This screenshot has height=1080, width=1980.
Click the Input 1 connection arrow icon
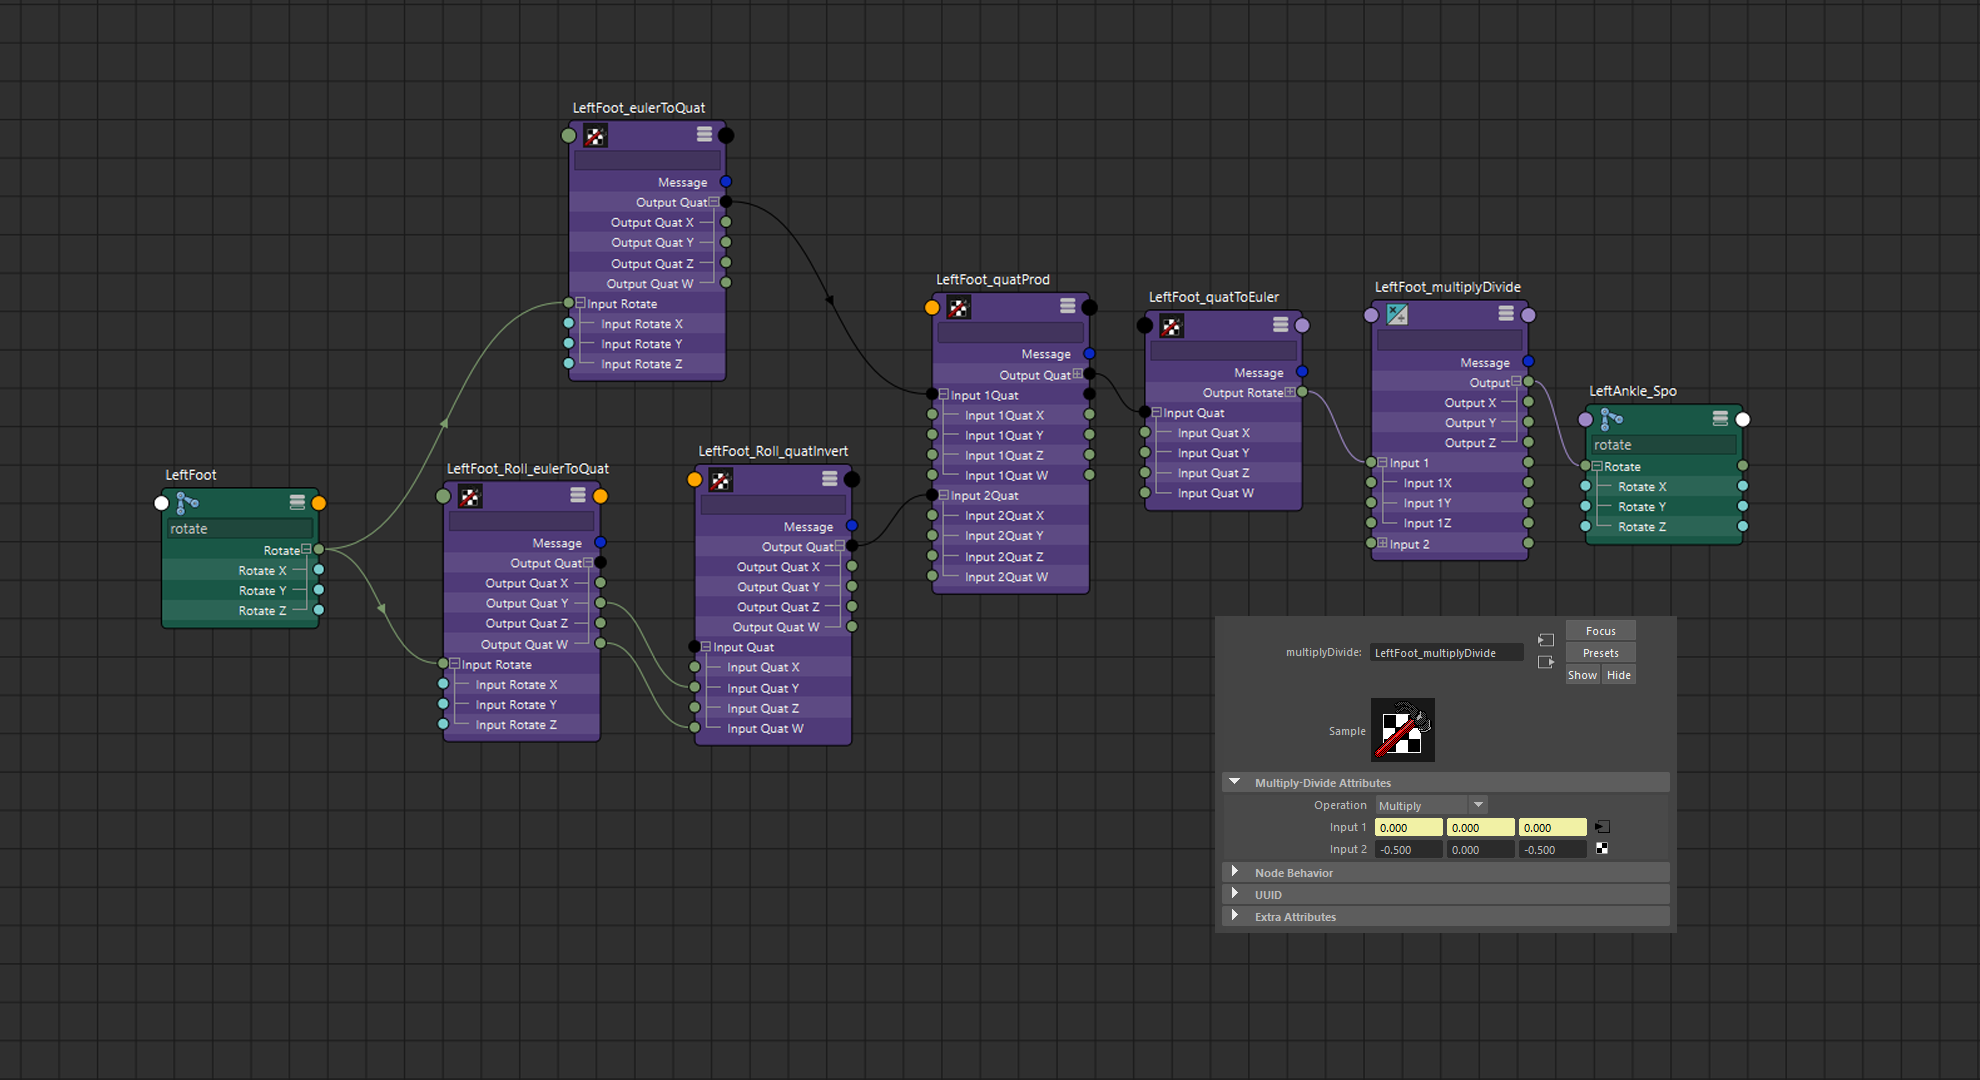[x=1602, y=827]
